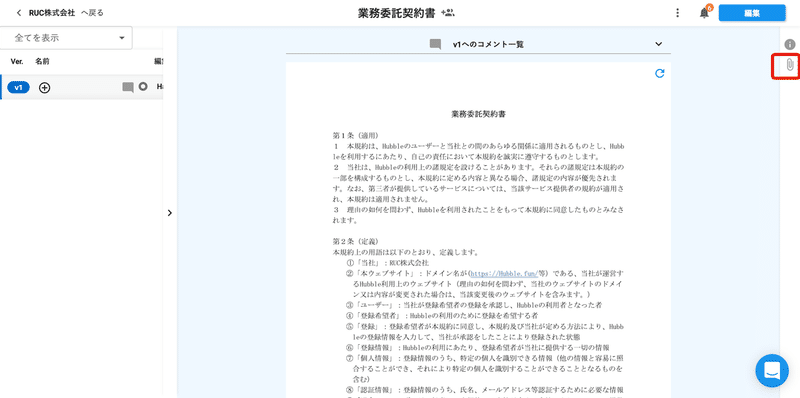Add a new version with the plus-circle icon
The image size is (800, 398).
45,88
